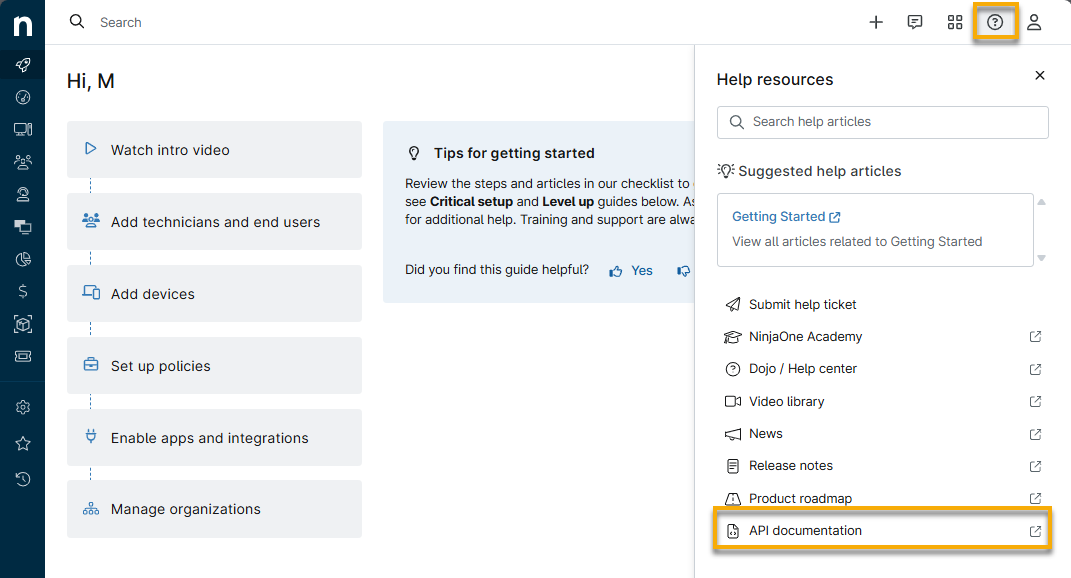This screenshot has width=1071, height=578.
Task: Open the Administration gear icon in sidebar
Action: (23, 407)
